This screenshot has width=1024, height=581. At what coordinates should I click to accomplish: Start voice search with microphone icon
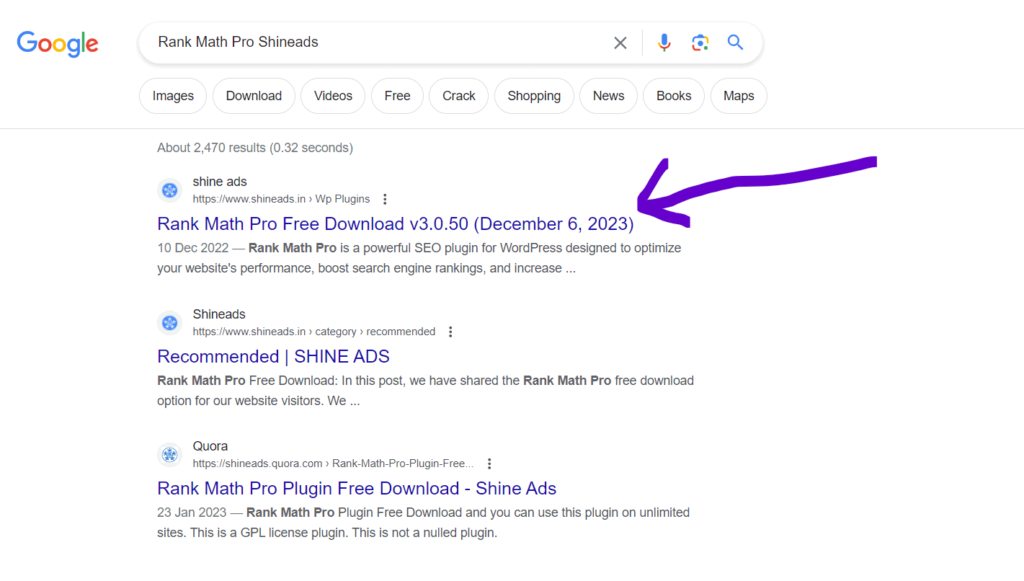(x=664, y=42)
